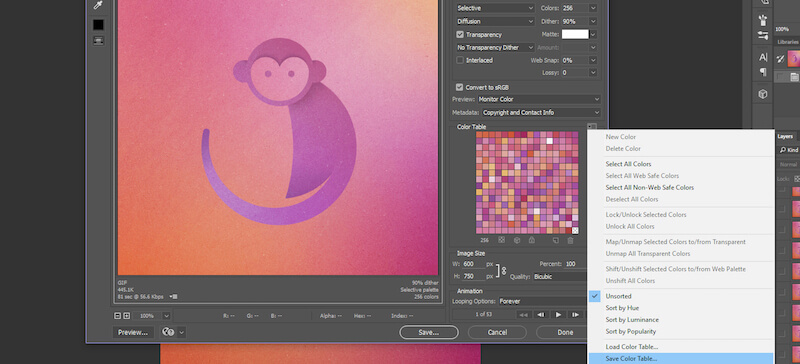Zoom in with the plus button
The height and width of the screenshot is (364, 800).
(x=127, y=316)
